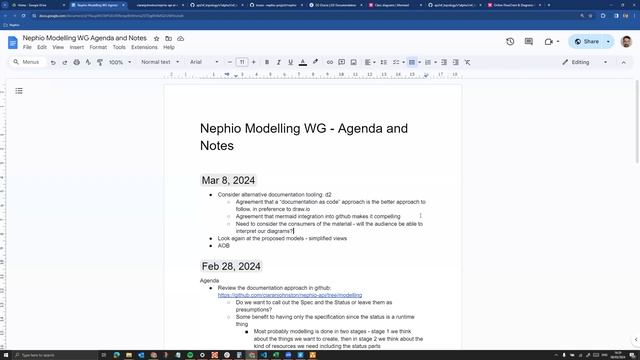Add a comment from toolbar icon
Screen dimensions: 640x360
[x=341, y=62]
